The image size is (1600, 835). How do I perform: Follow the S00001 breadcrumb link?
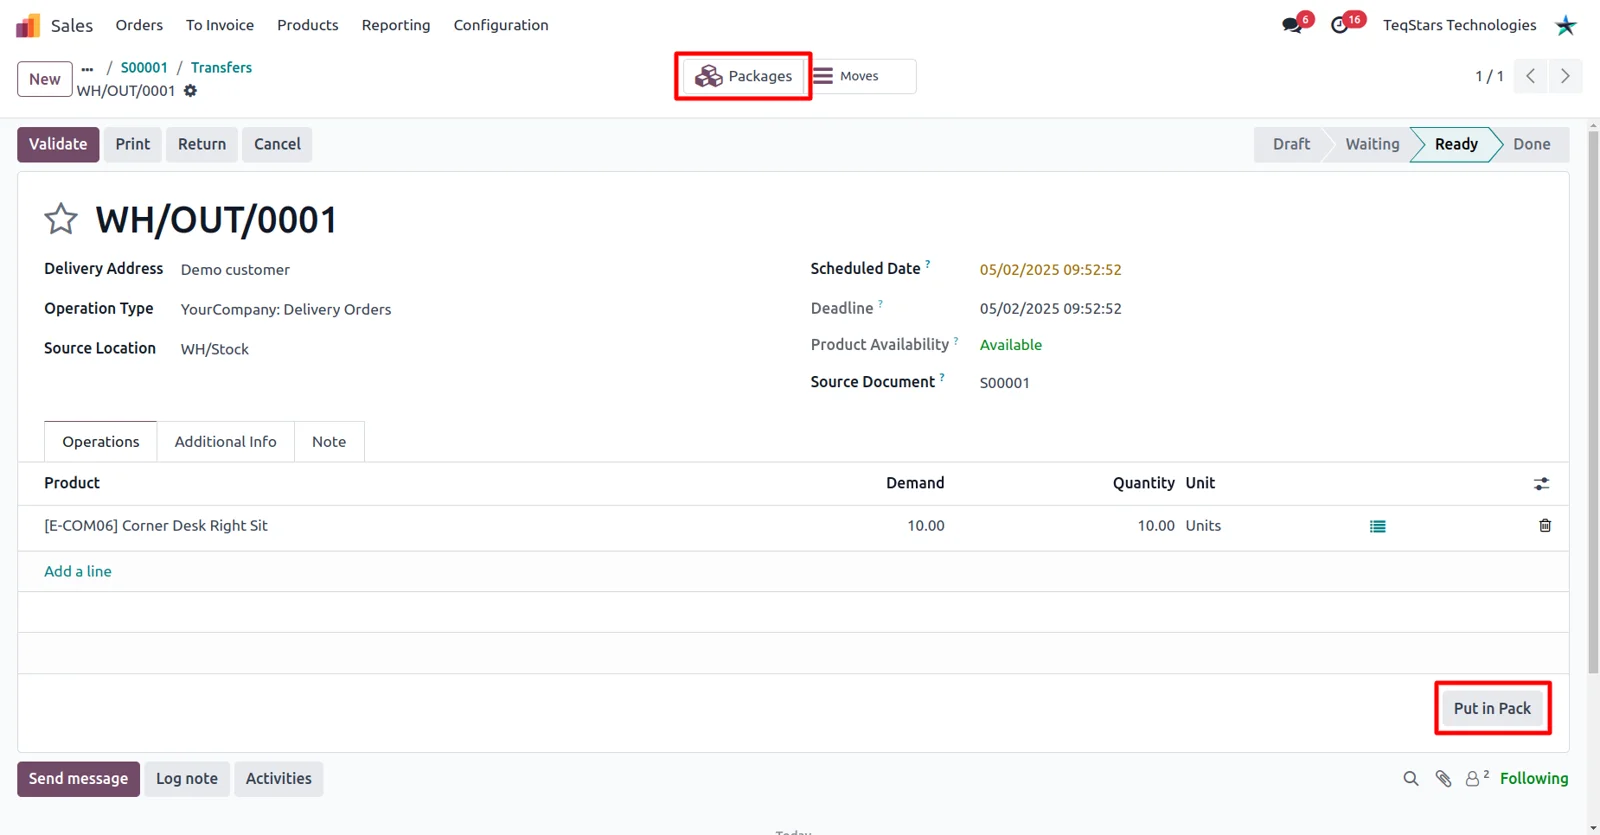[x=144, y=68]
